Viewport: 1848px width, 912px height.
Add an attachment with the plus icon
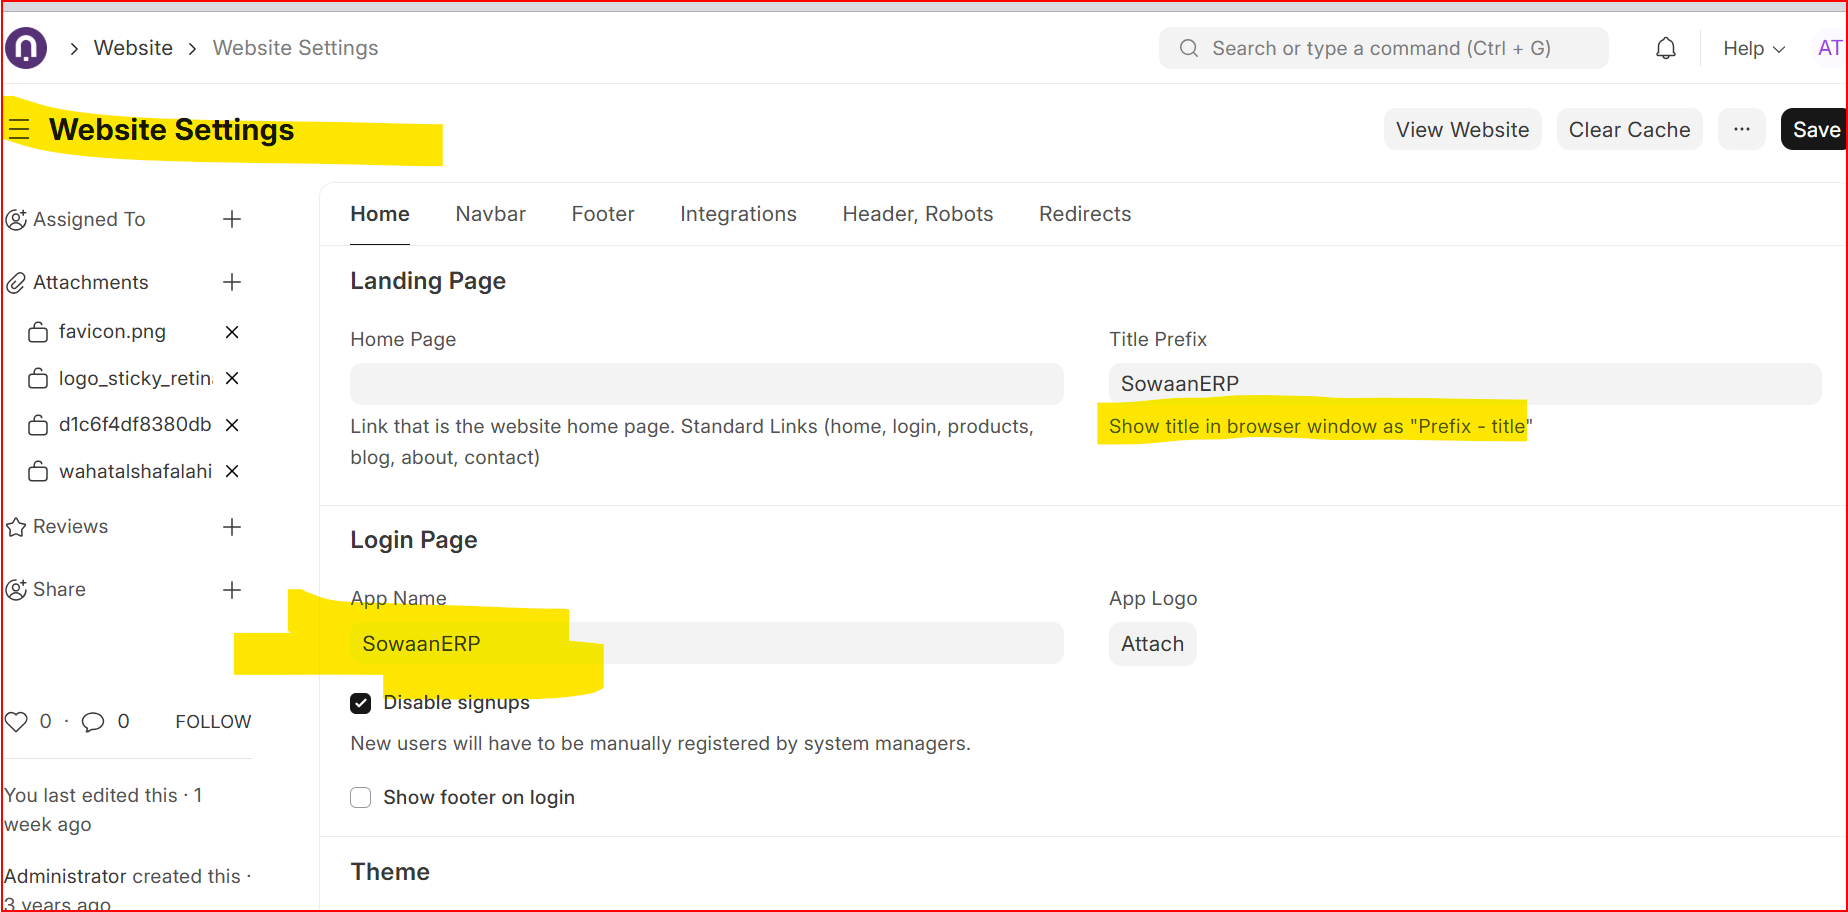(x=232, y=282)
